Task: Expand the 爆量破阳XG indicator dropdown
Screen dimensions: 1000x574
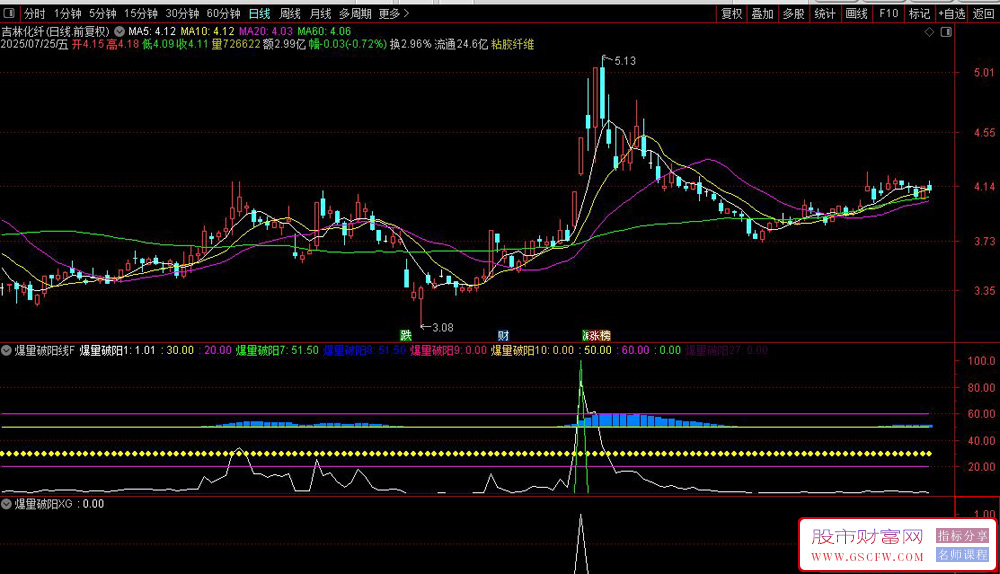Action: click(6, 504)
